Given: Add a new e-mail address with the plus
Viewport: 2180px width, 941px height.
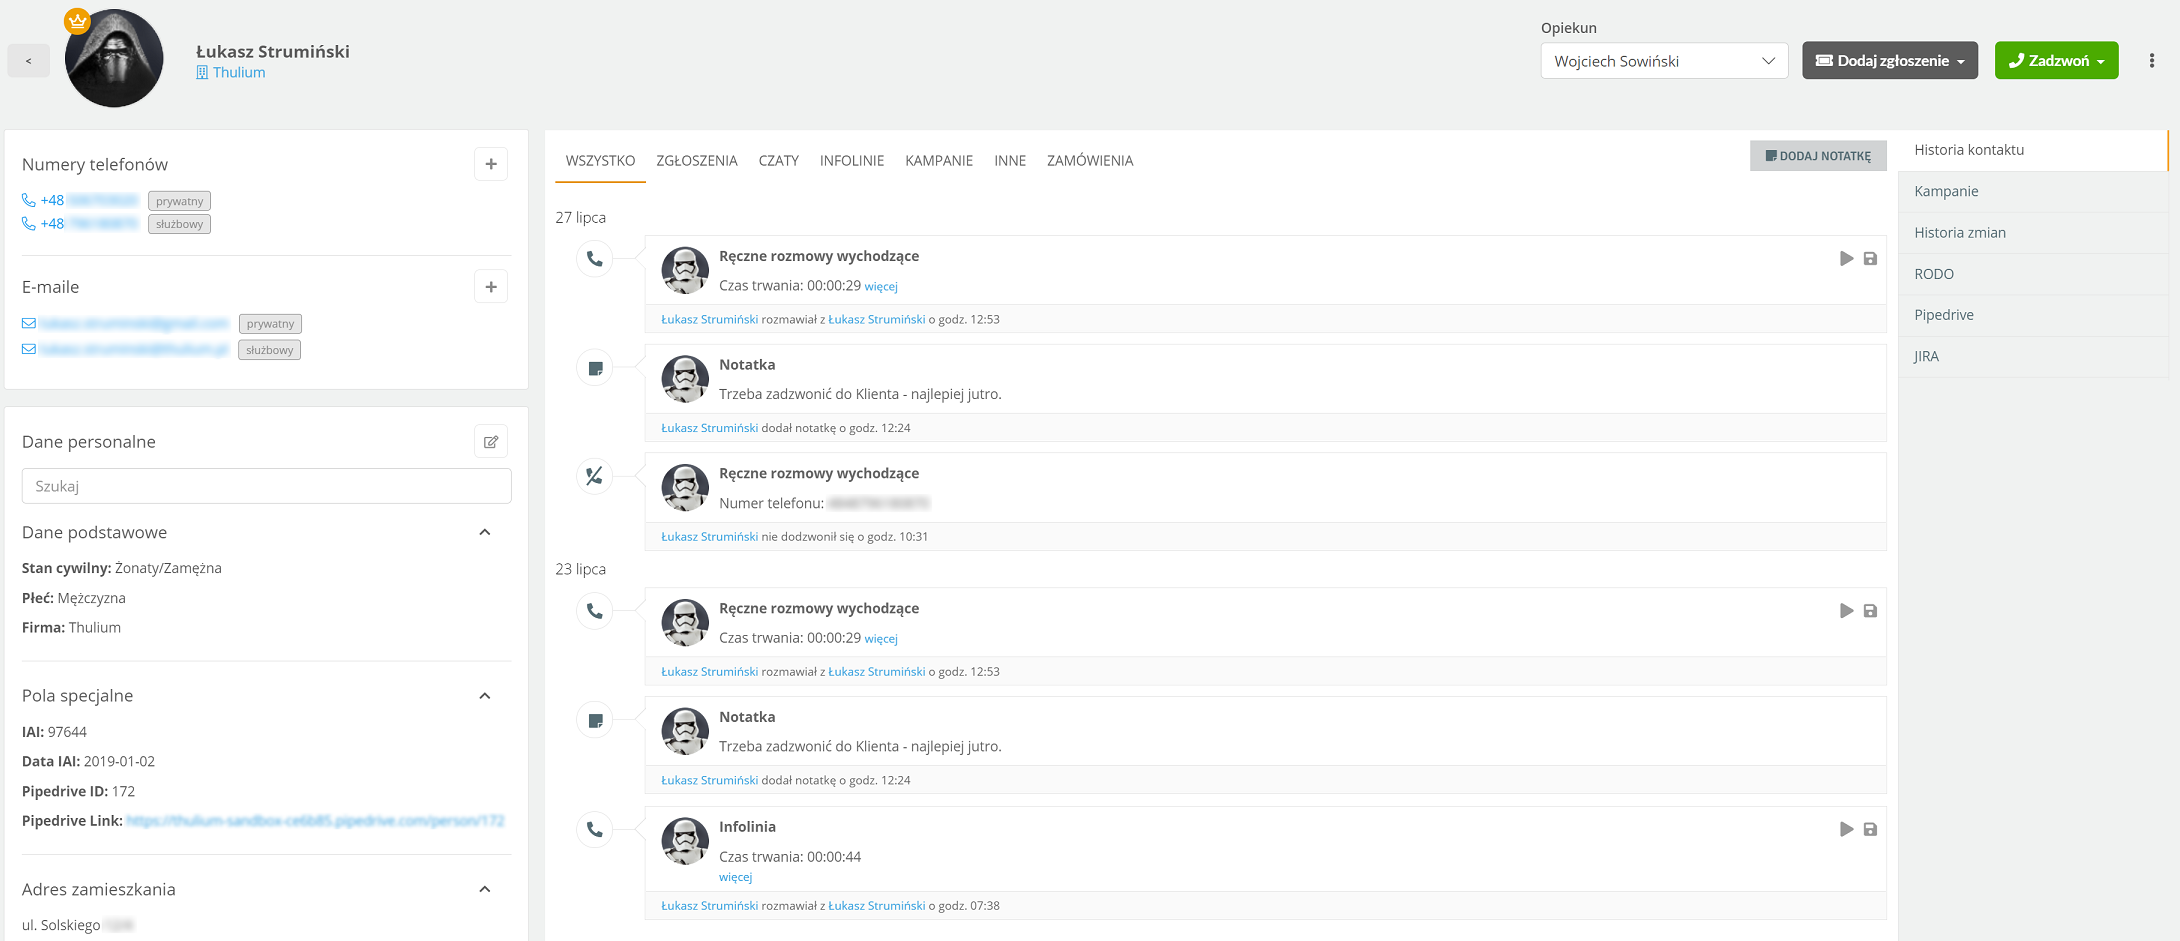Looking at the screenshot, I should 491,287.
